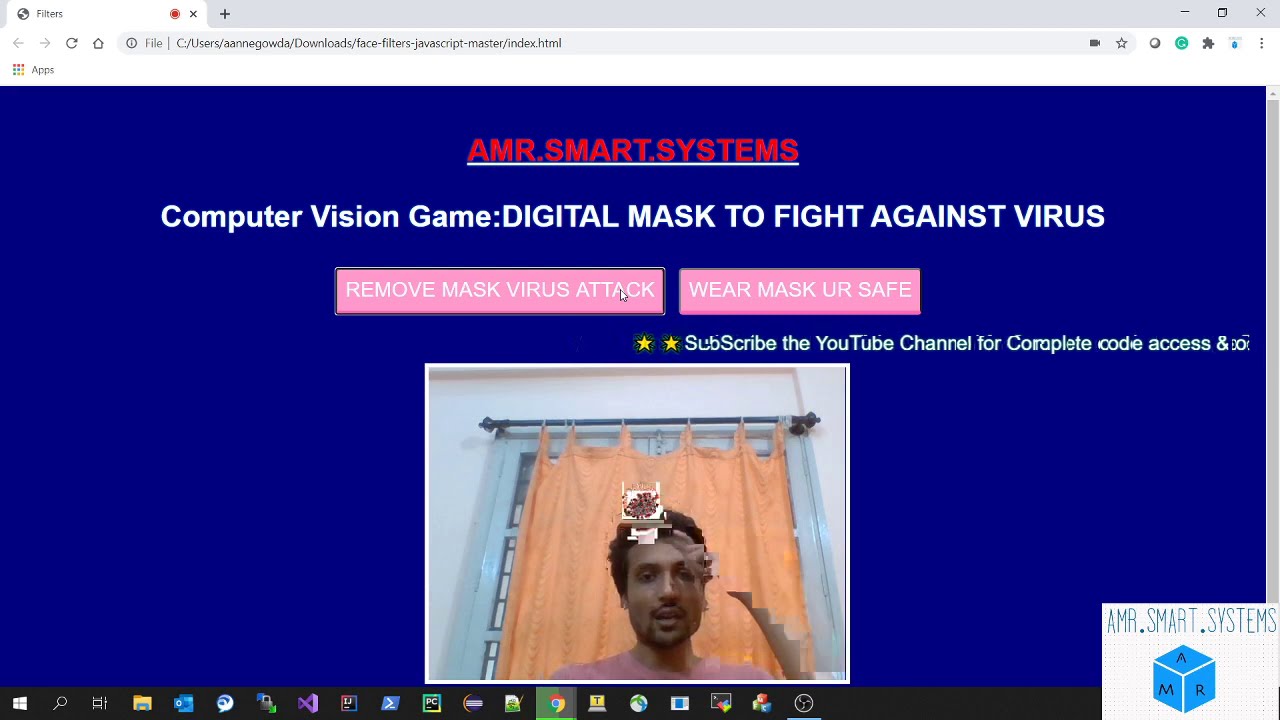
Task: Click the back navigation arrow
Action: pyautogui.click(x=18, y=43)
